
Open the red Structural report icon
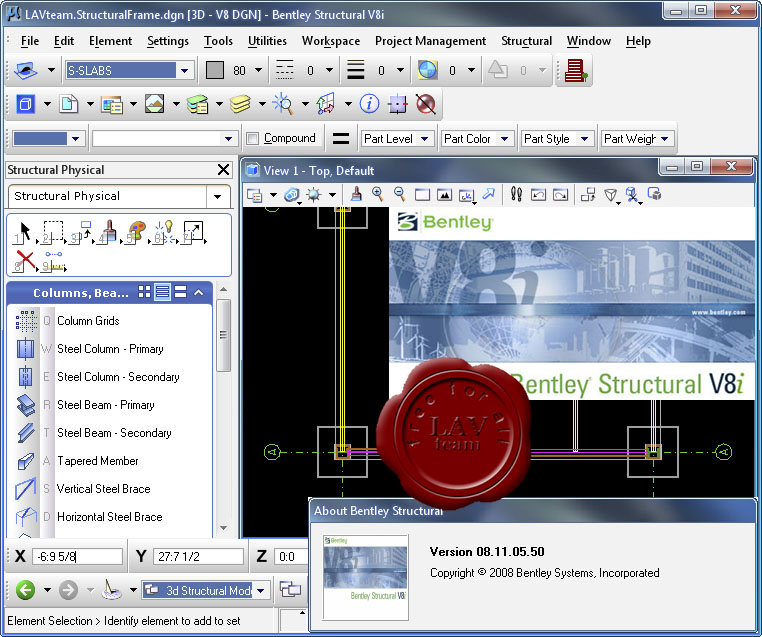pyautogui.click(x=575, y=71)
